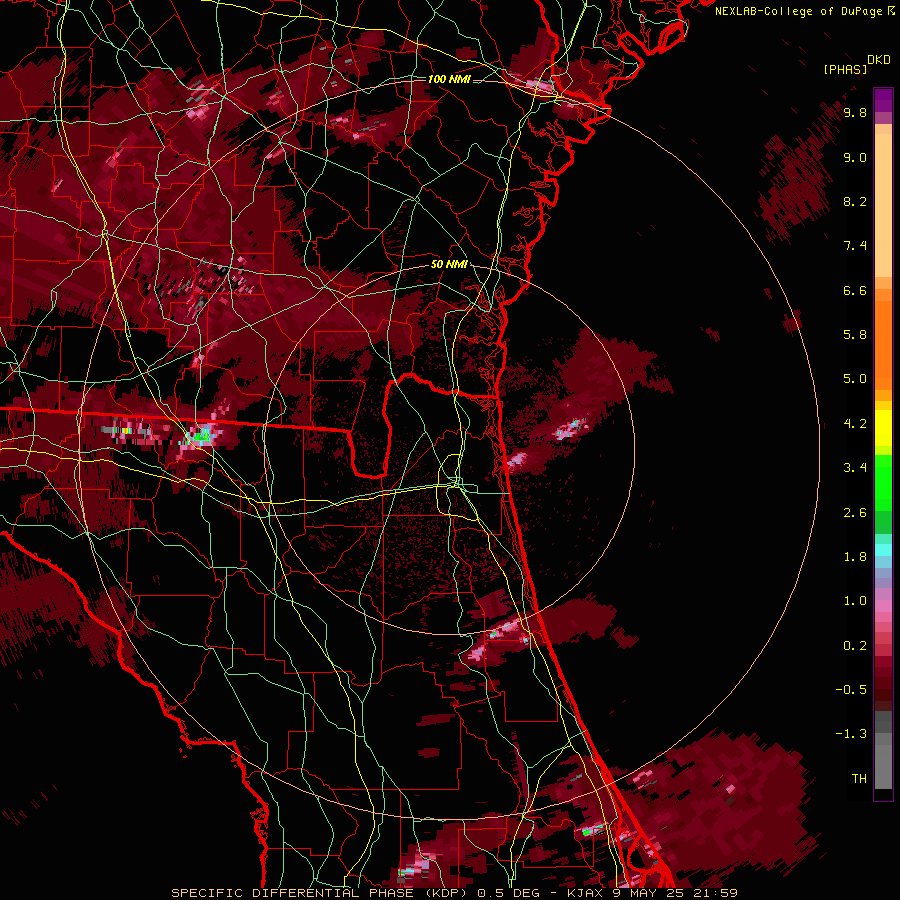Click the 1.0 value on color scale
The width and height of the screenshot is (900, 900).
click(x=855, y=601)
